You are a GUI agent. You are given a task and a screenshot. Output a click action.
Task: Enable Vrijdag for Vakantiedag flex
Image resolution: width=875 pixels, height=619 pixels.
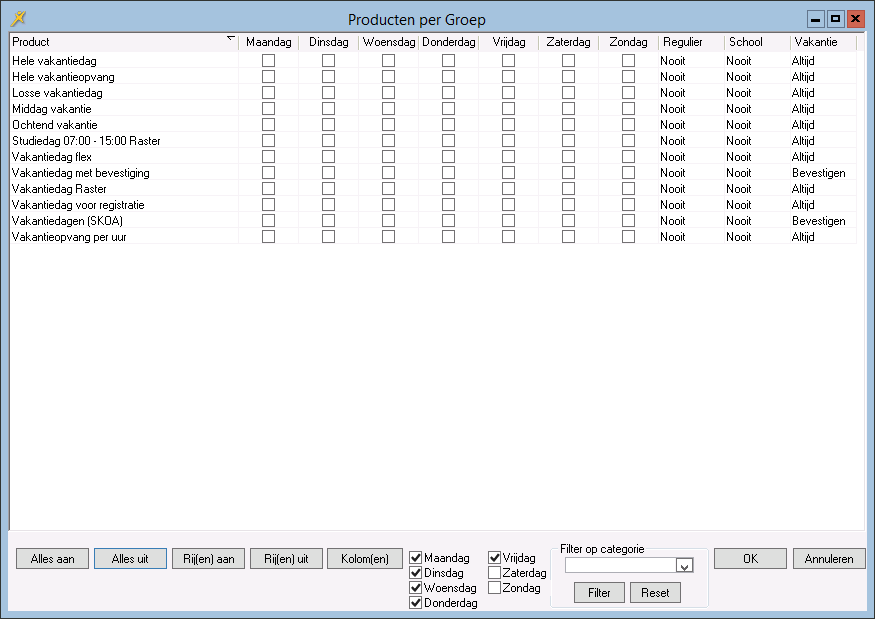pyautogui.click(x=508, y=157)
